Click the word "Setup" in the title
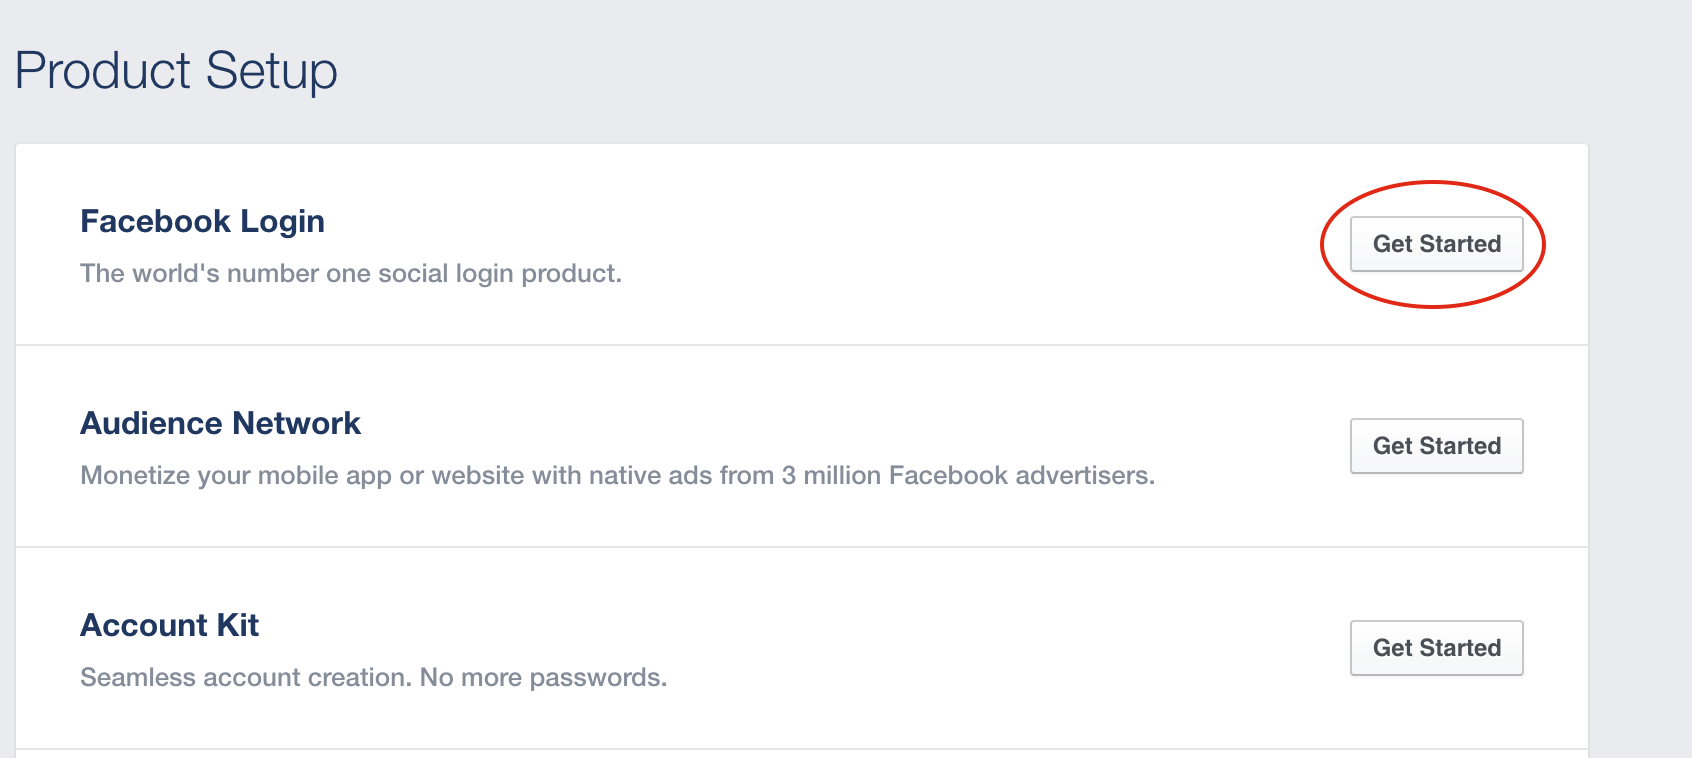The height and width of the screenshot is (758, 1692). pyautogui.click(x=272, y=71)
